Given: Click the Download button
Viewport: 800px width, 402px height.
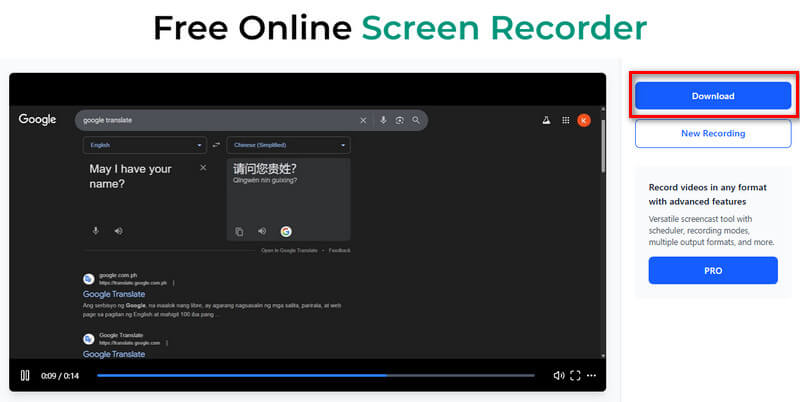Looking at the screenshot, I should [x=713, y=96].
